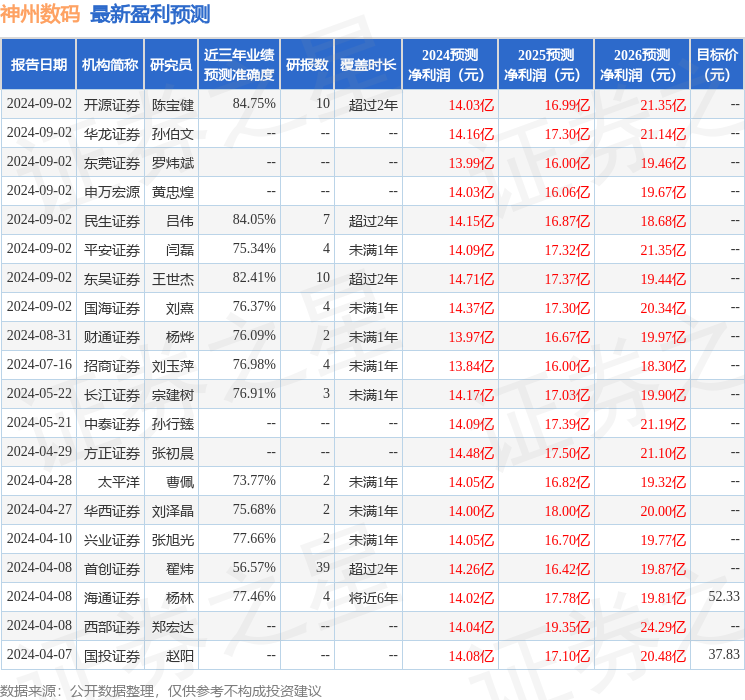Image resolution: width=745 pixels, height=700 pixels.
Task: Select the 海通证券 target price 52.33
Action: click(724, 596)
